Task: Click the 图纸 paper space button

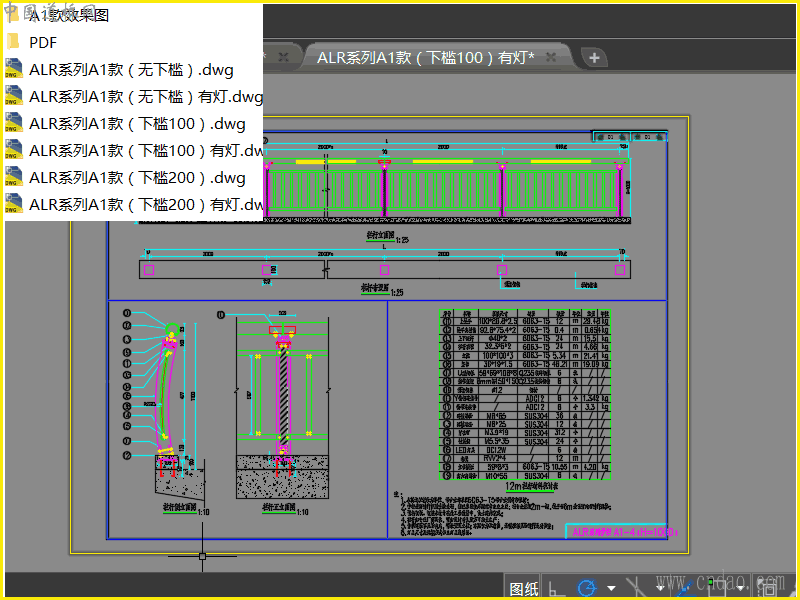Action: coord(524,588)
